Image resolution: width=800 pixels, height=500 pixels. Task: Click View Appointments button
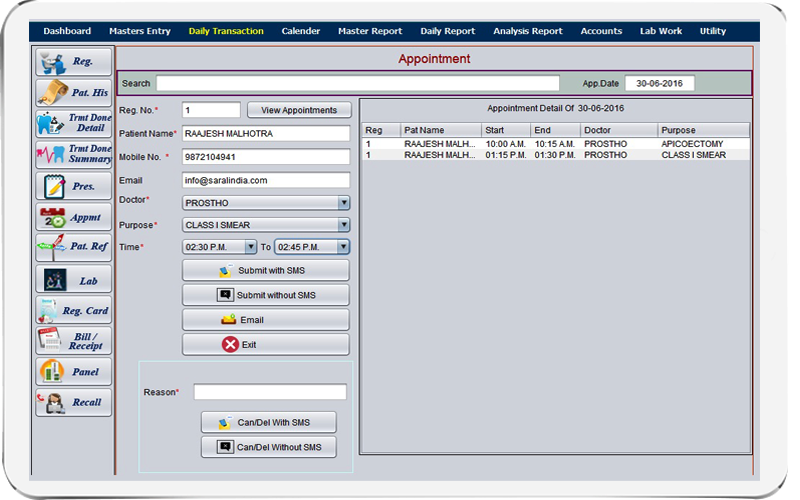(x=299, y=110)
